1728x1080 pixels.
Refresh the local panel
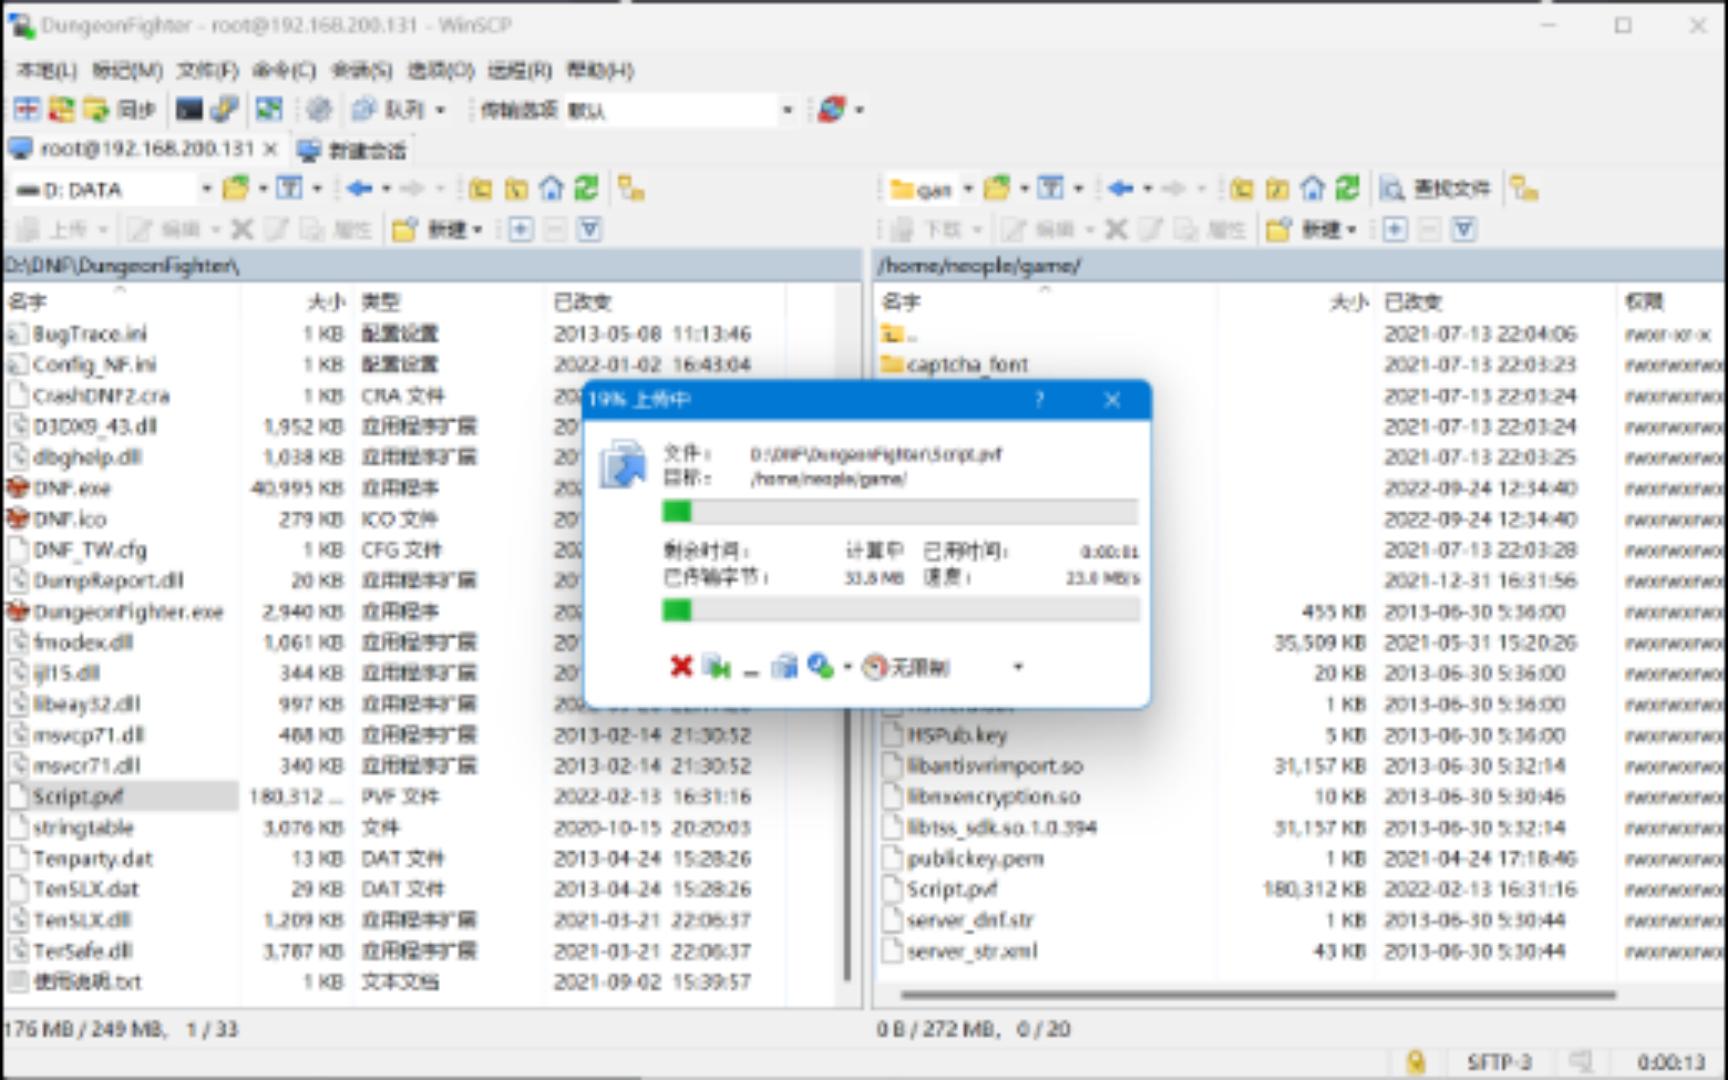tap(586, 189)
